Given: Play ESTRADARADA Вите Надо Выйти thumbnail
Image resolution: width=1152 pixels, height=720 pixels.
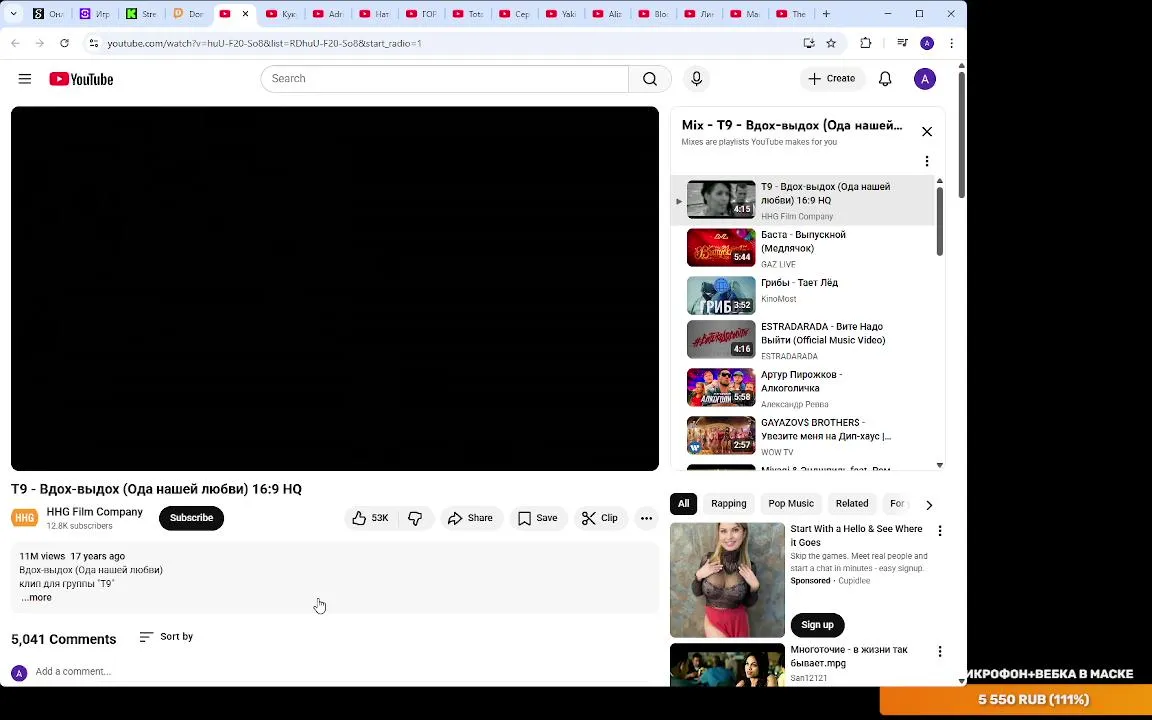Looking at the screenshot, I should pos(721,339).
